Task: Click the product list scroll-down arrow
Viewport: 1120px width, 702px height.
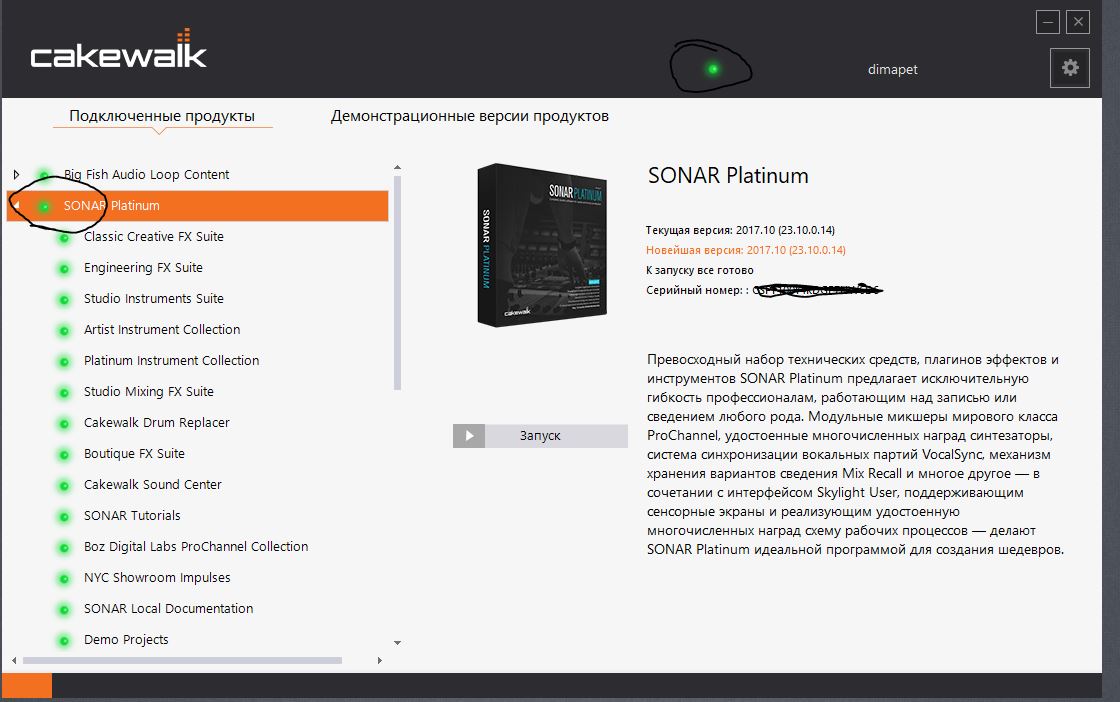Action: point(398,643)
